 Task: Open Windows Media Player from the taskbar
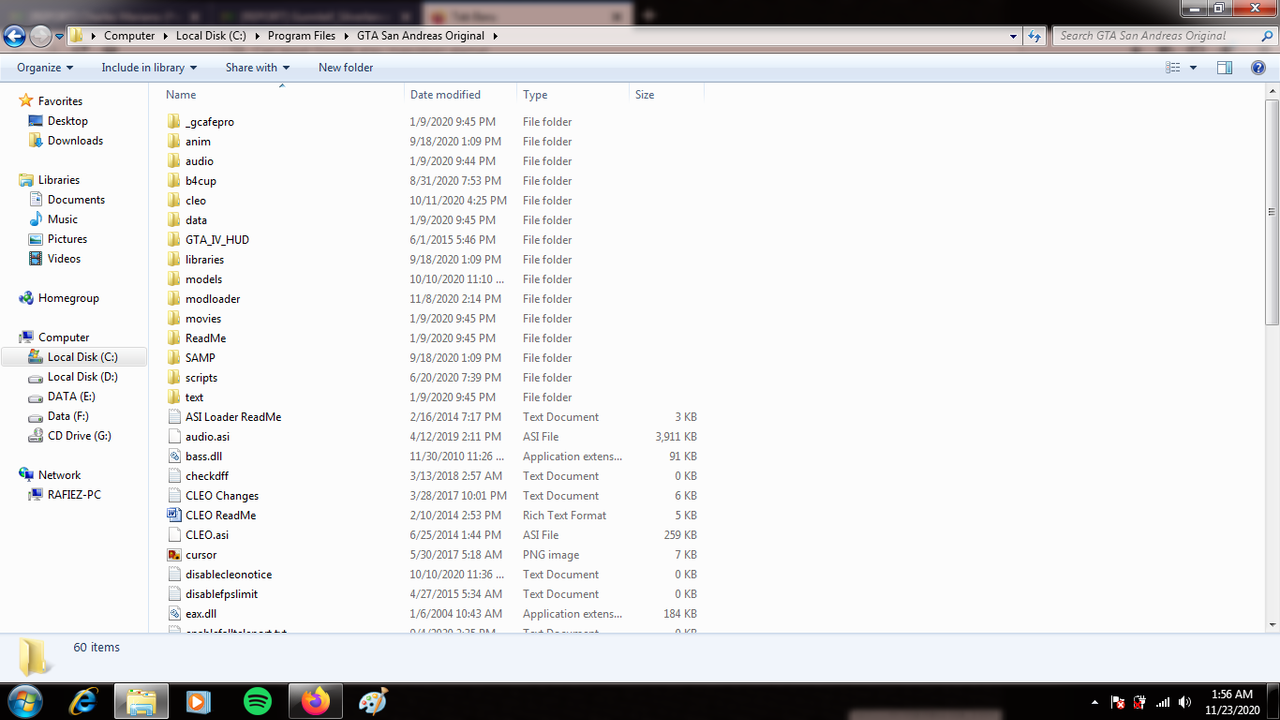click(x=198, y=701)
